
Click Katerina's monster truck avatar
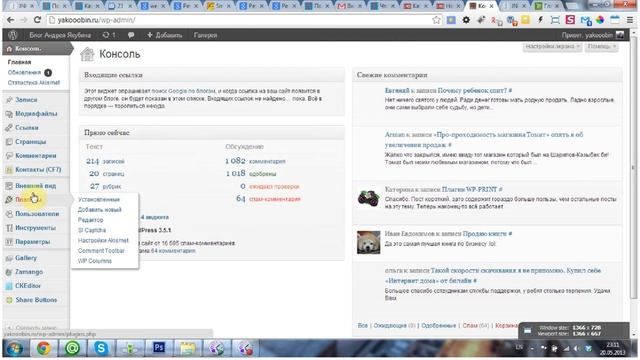click(368, 199)
